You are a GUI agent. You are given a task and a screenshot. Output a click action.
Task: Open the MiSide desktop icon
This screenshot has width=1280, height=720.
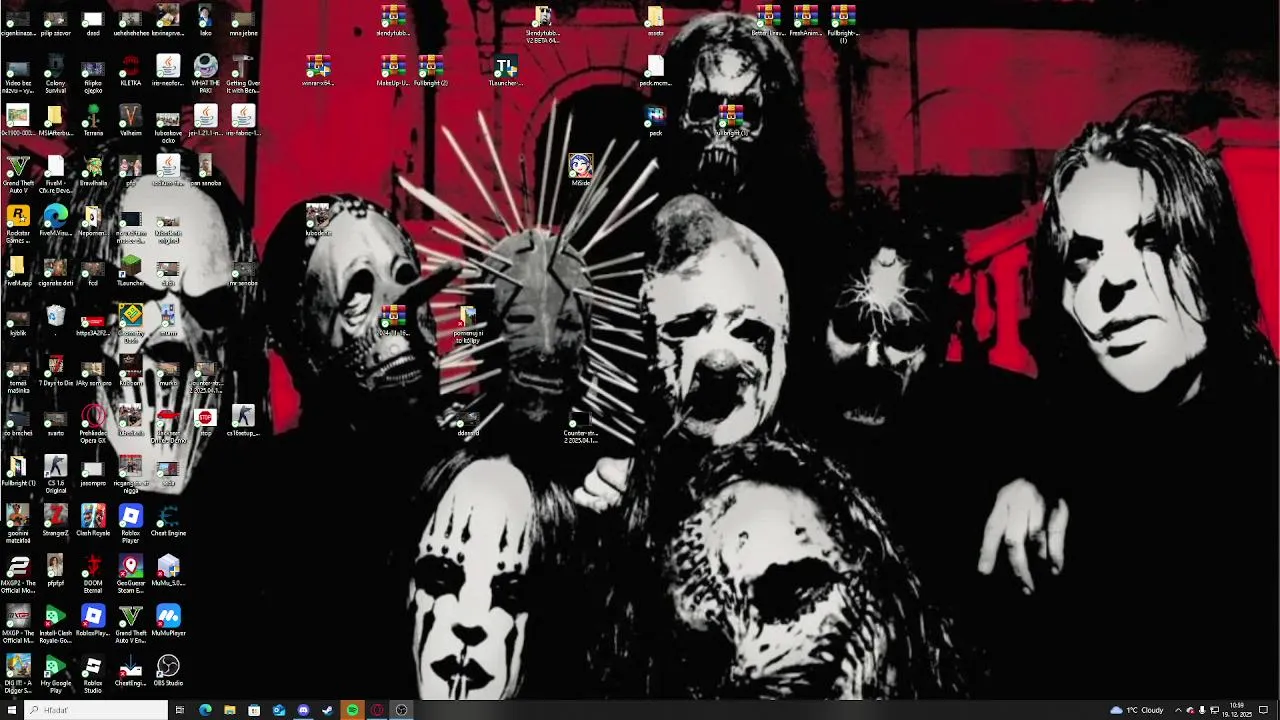point(580,171)
